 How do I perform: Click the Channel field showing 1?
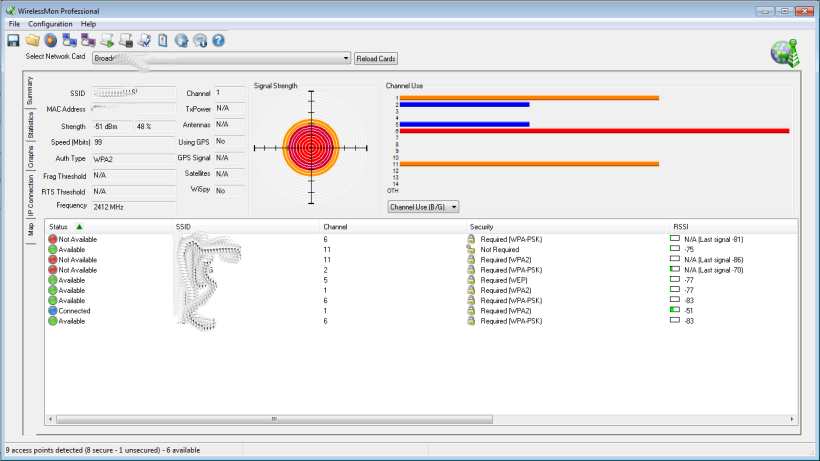coord(229,93)
